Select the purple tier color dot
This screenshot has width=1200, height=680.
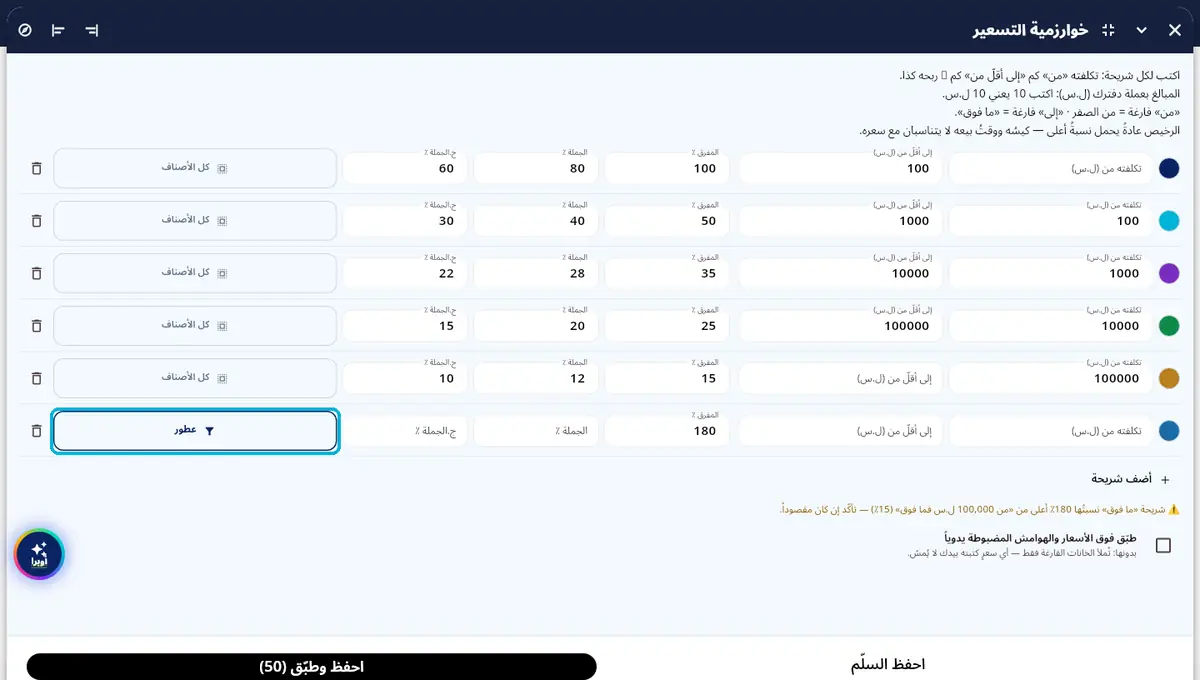1169,273
